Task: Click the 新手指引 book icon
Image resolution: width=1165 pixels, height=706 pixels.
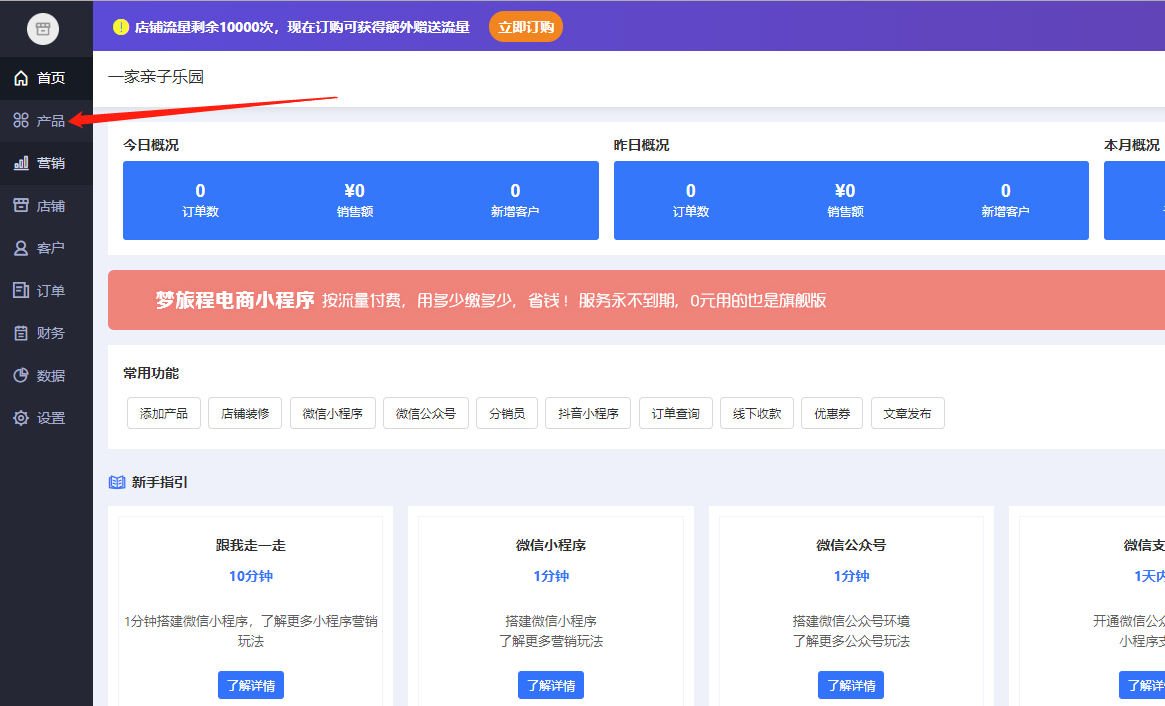Action: click(117, 482)
